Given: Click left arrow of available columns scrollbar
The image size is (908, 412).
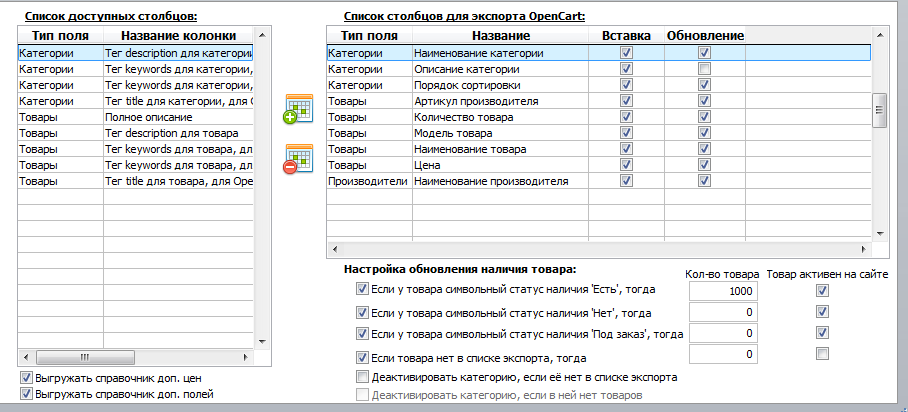Looking at the screenshot, I should pyautogui.click(x=25, y=356).
